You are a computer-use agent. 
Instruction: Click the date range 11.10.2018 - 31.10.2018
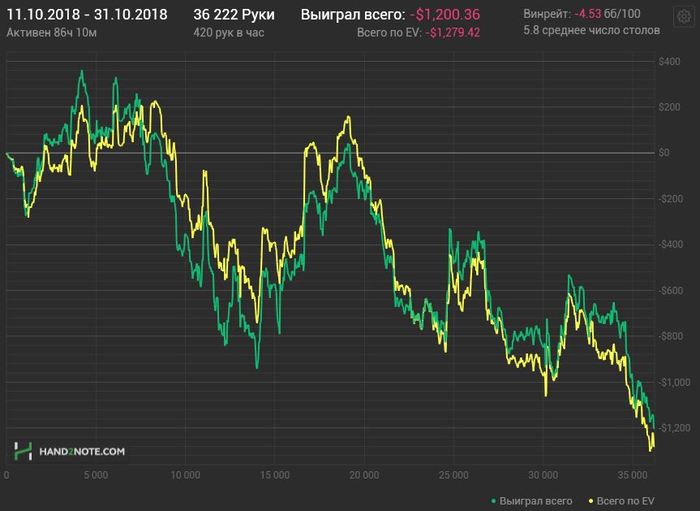[x=87, y=15]
